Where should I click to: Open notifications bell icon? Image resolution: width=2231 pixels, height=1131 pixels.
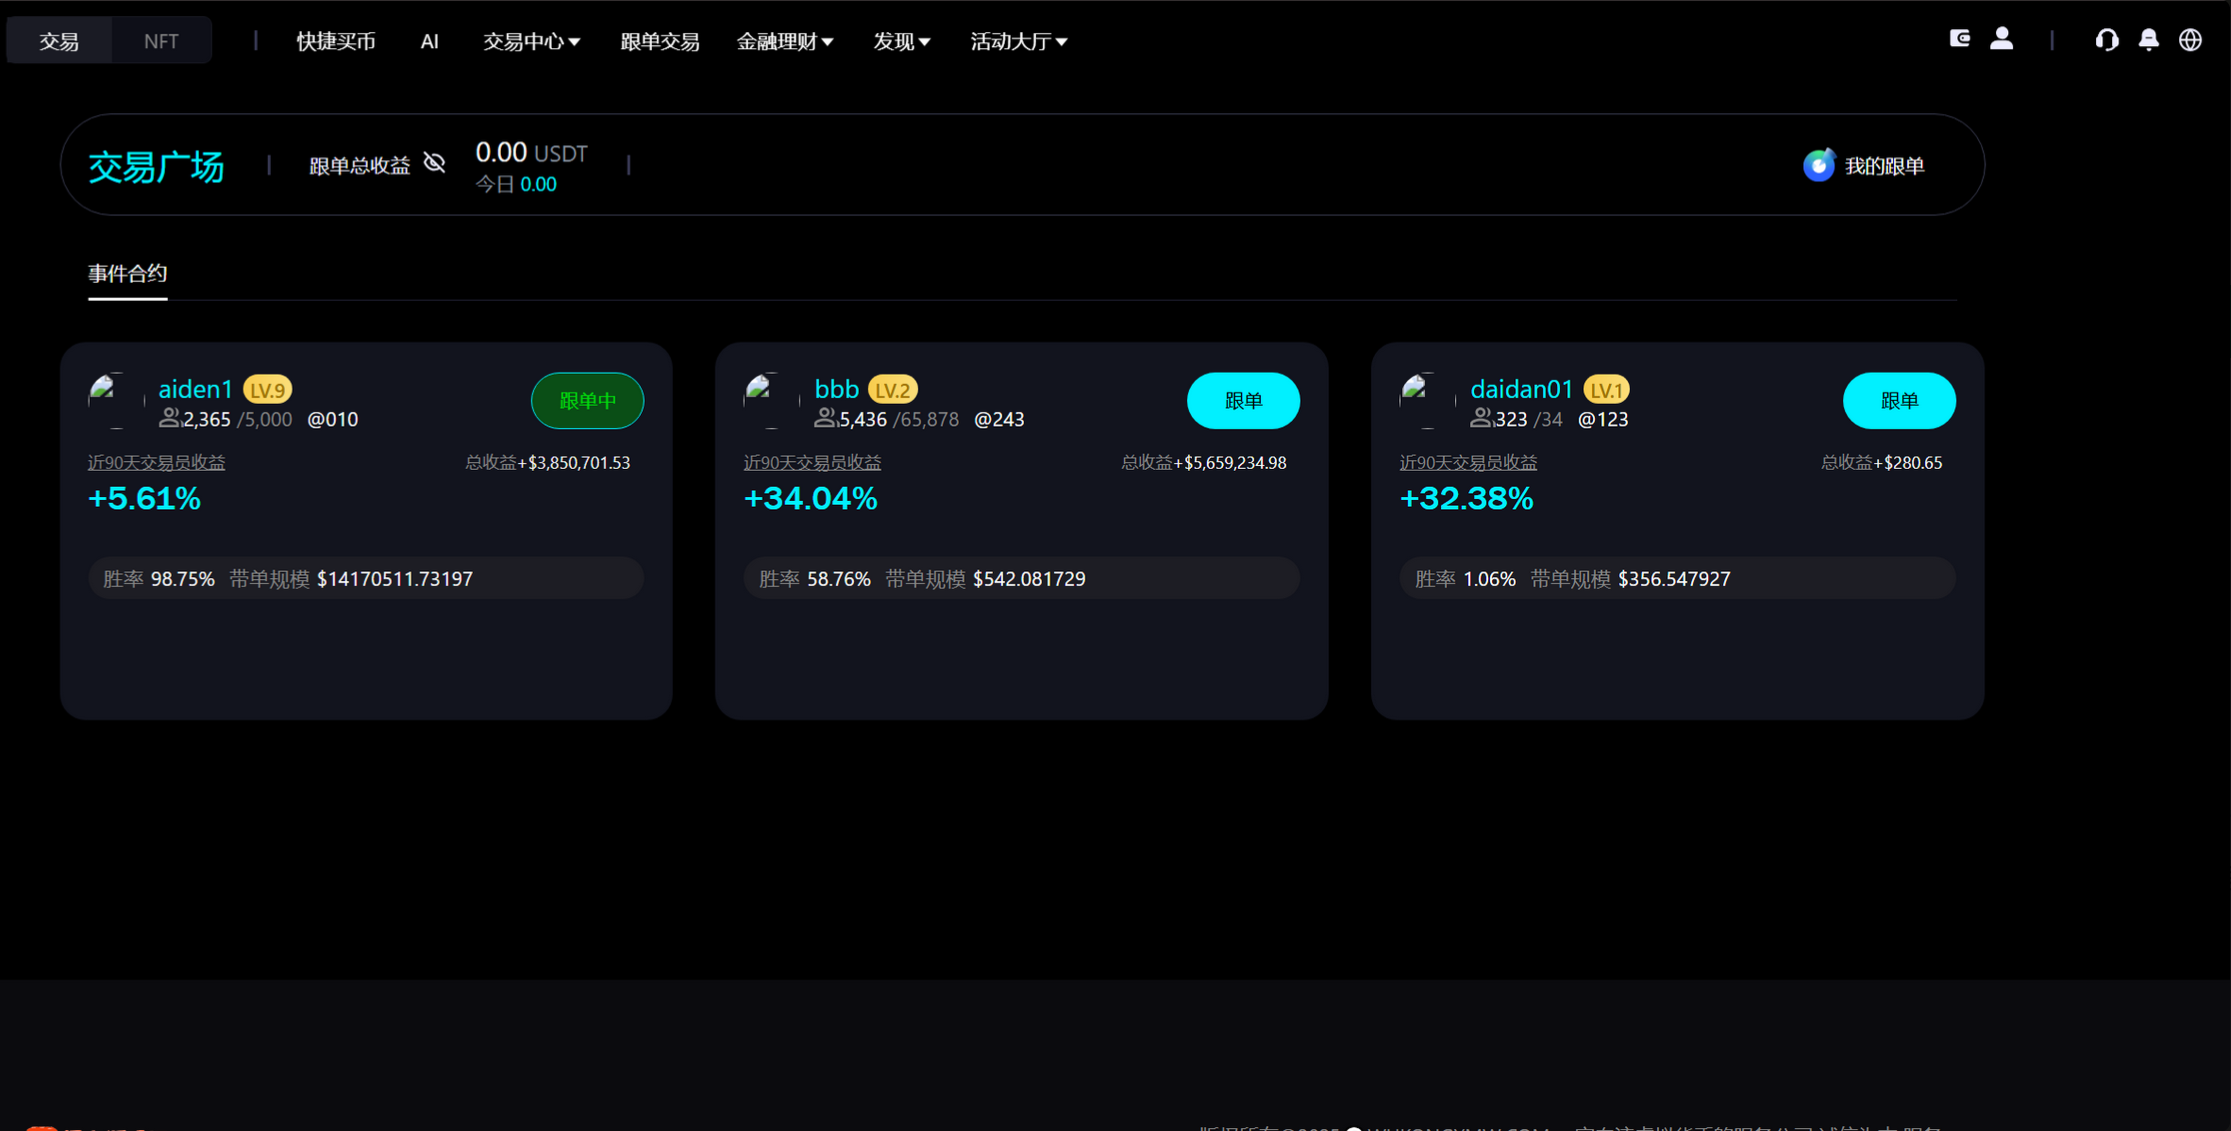(2148, 40)
